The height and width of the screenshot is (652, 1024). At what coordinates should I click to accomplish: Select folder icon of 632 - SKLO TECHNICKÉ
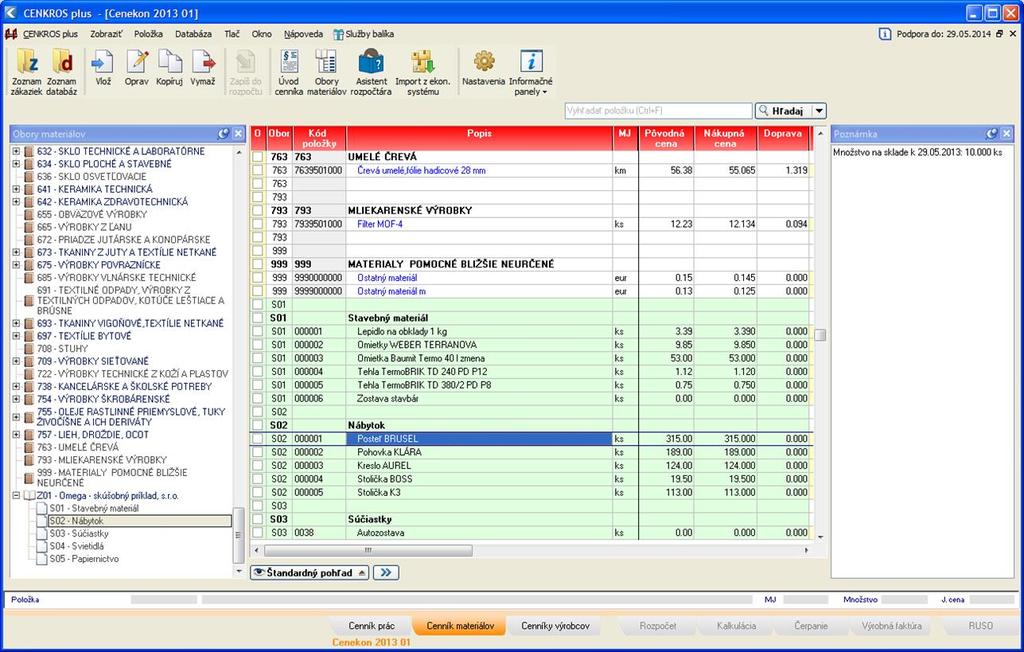pyautogui.click(x=29, y=152)
